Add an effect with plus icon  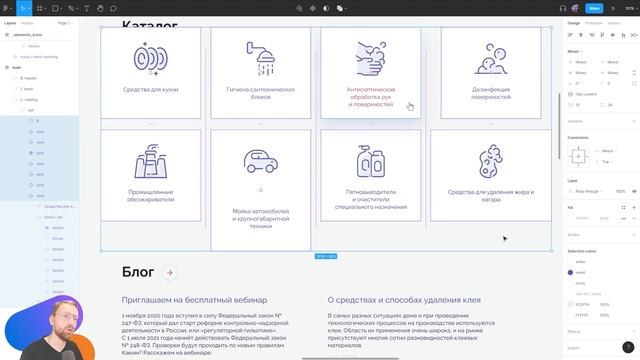(x=634, y=331)
